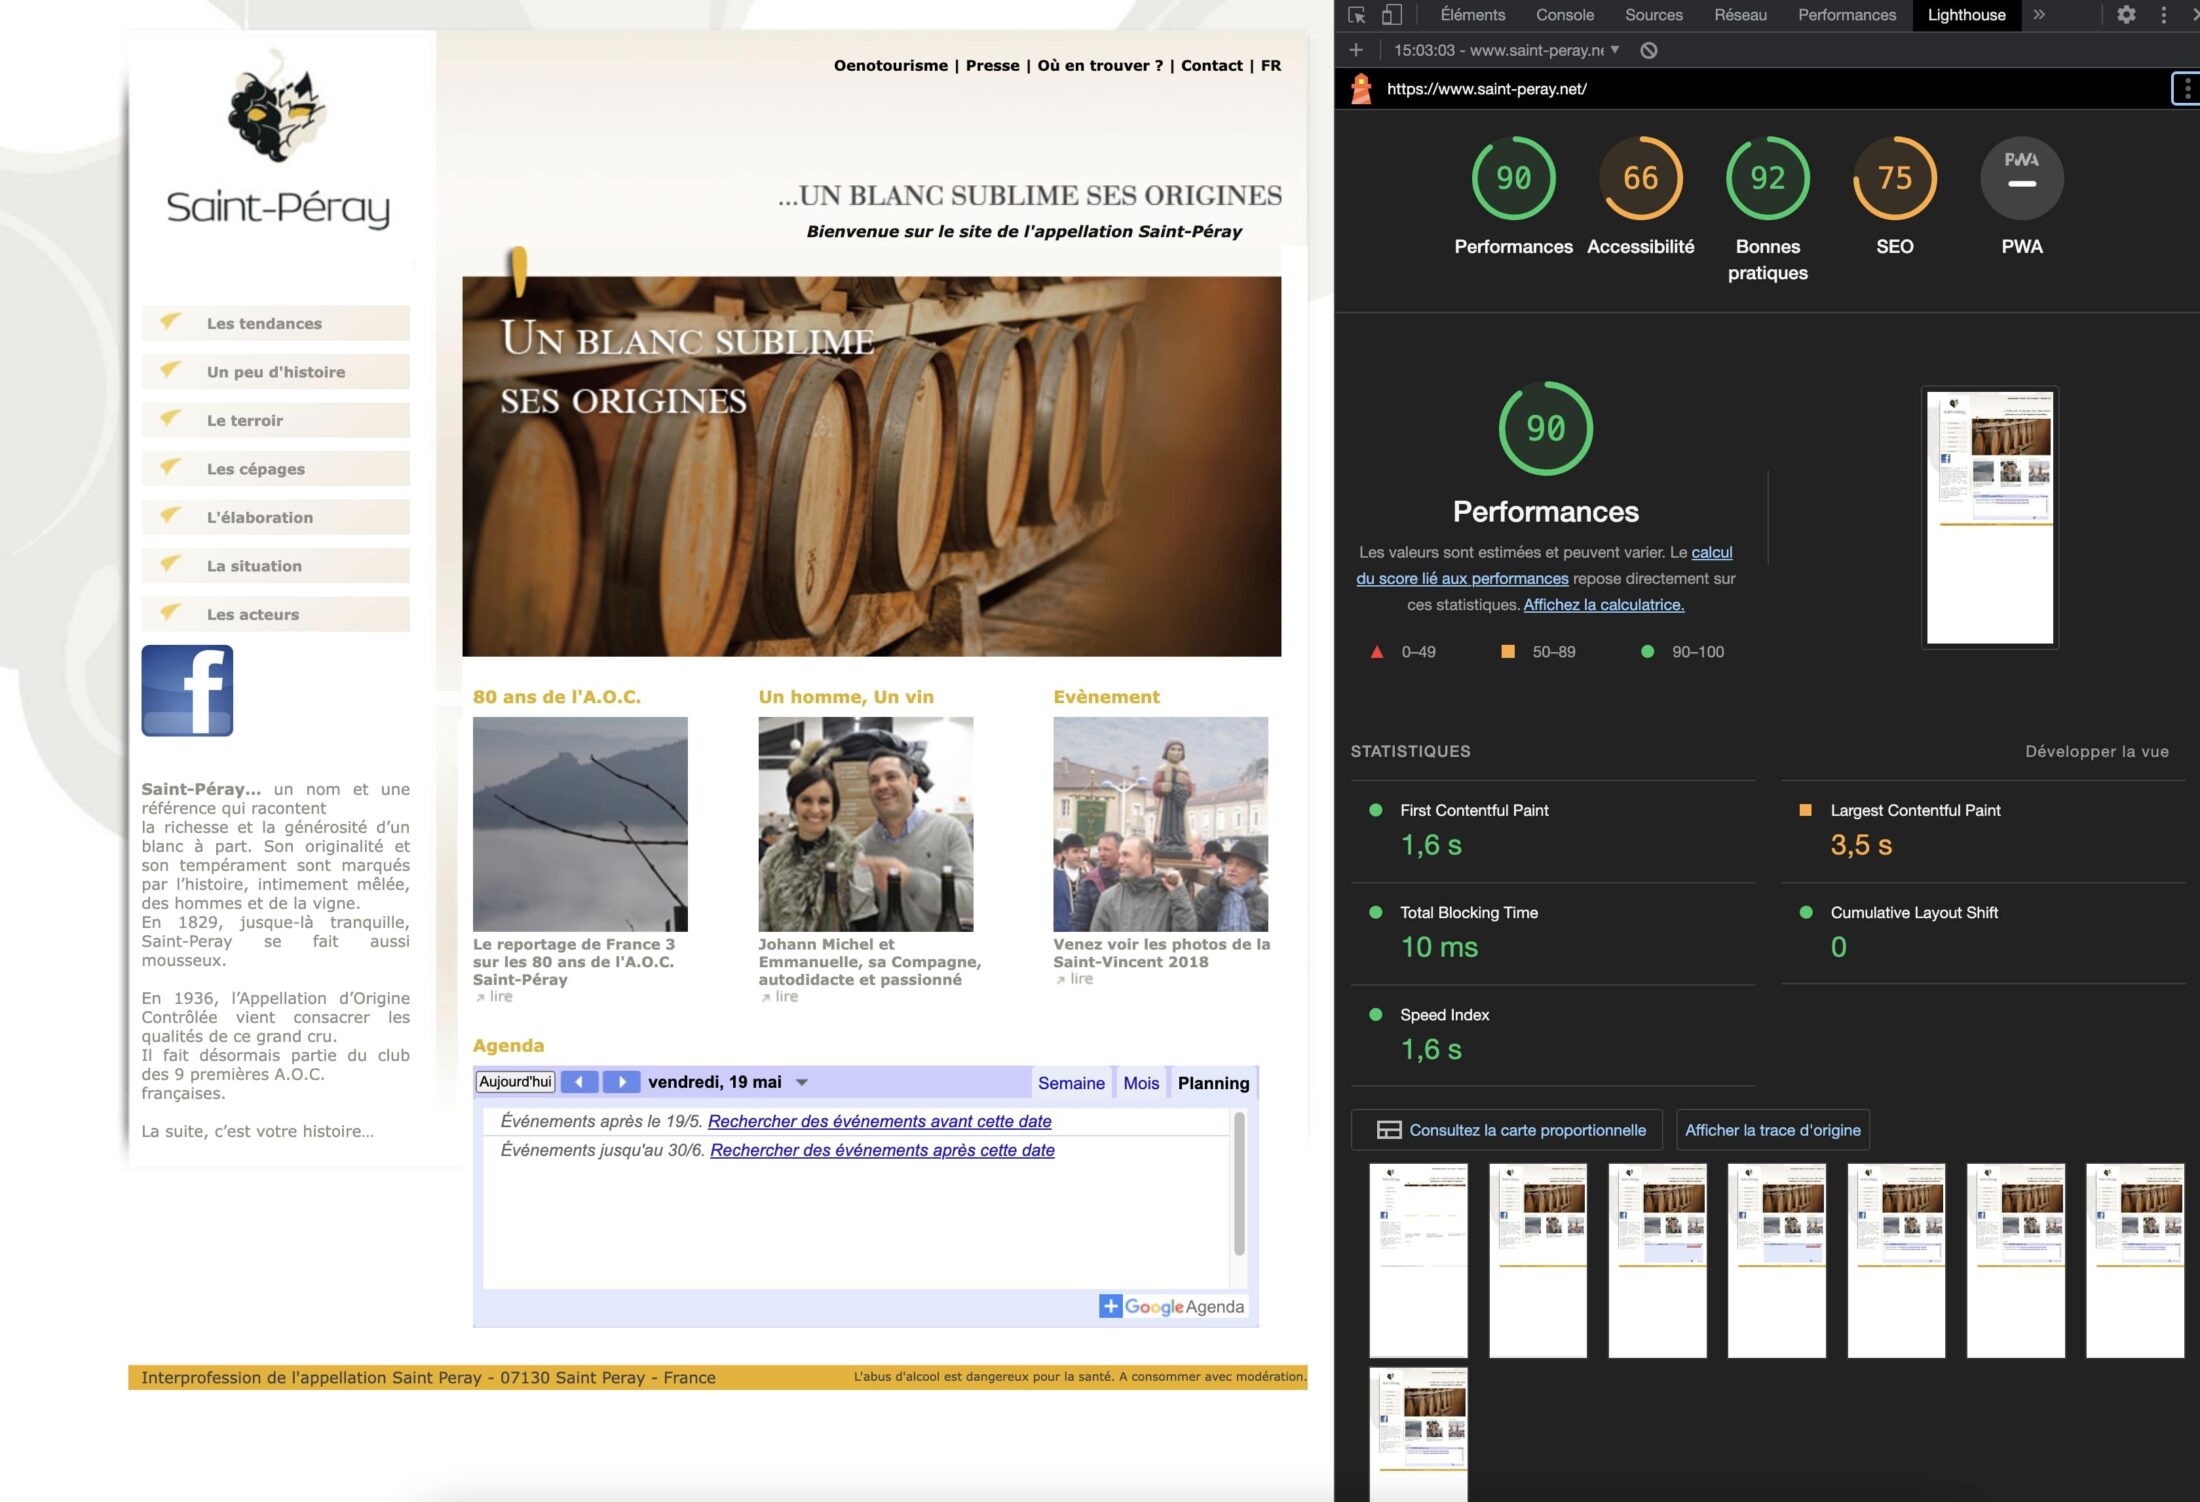Select the Lighthouse tab

[1966, 15]
